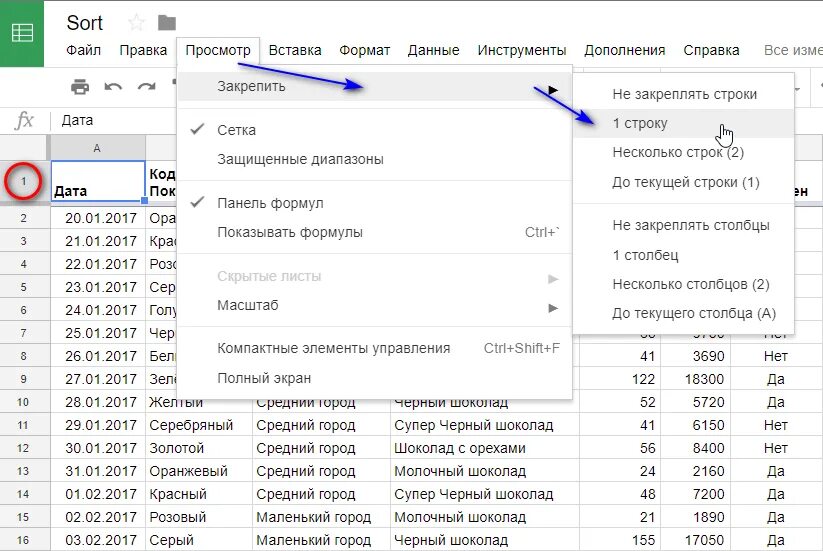
Task: Open the Данные menu
Action: point(434,50)
